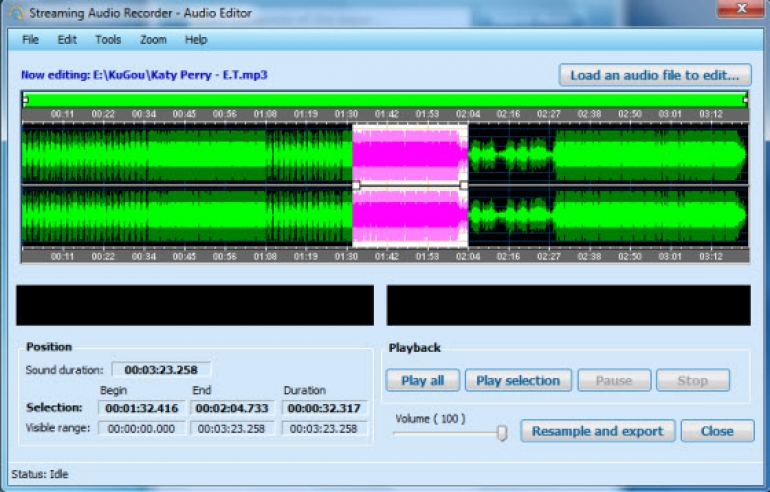Click the Volume ( 100 ) label
The width and height of the screenshot is (770, 492).
[x=430, y=419]
